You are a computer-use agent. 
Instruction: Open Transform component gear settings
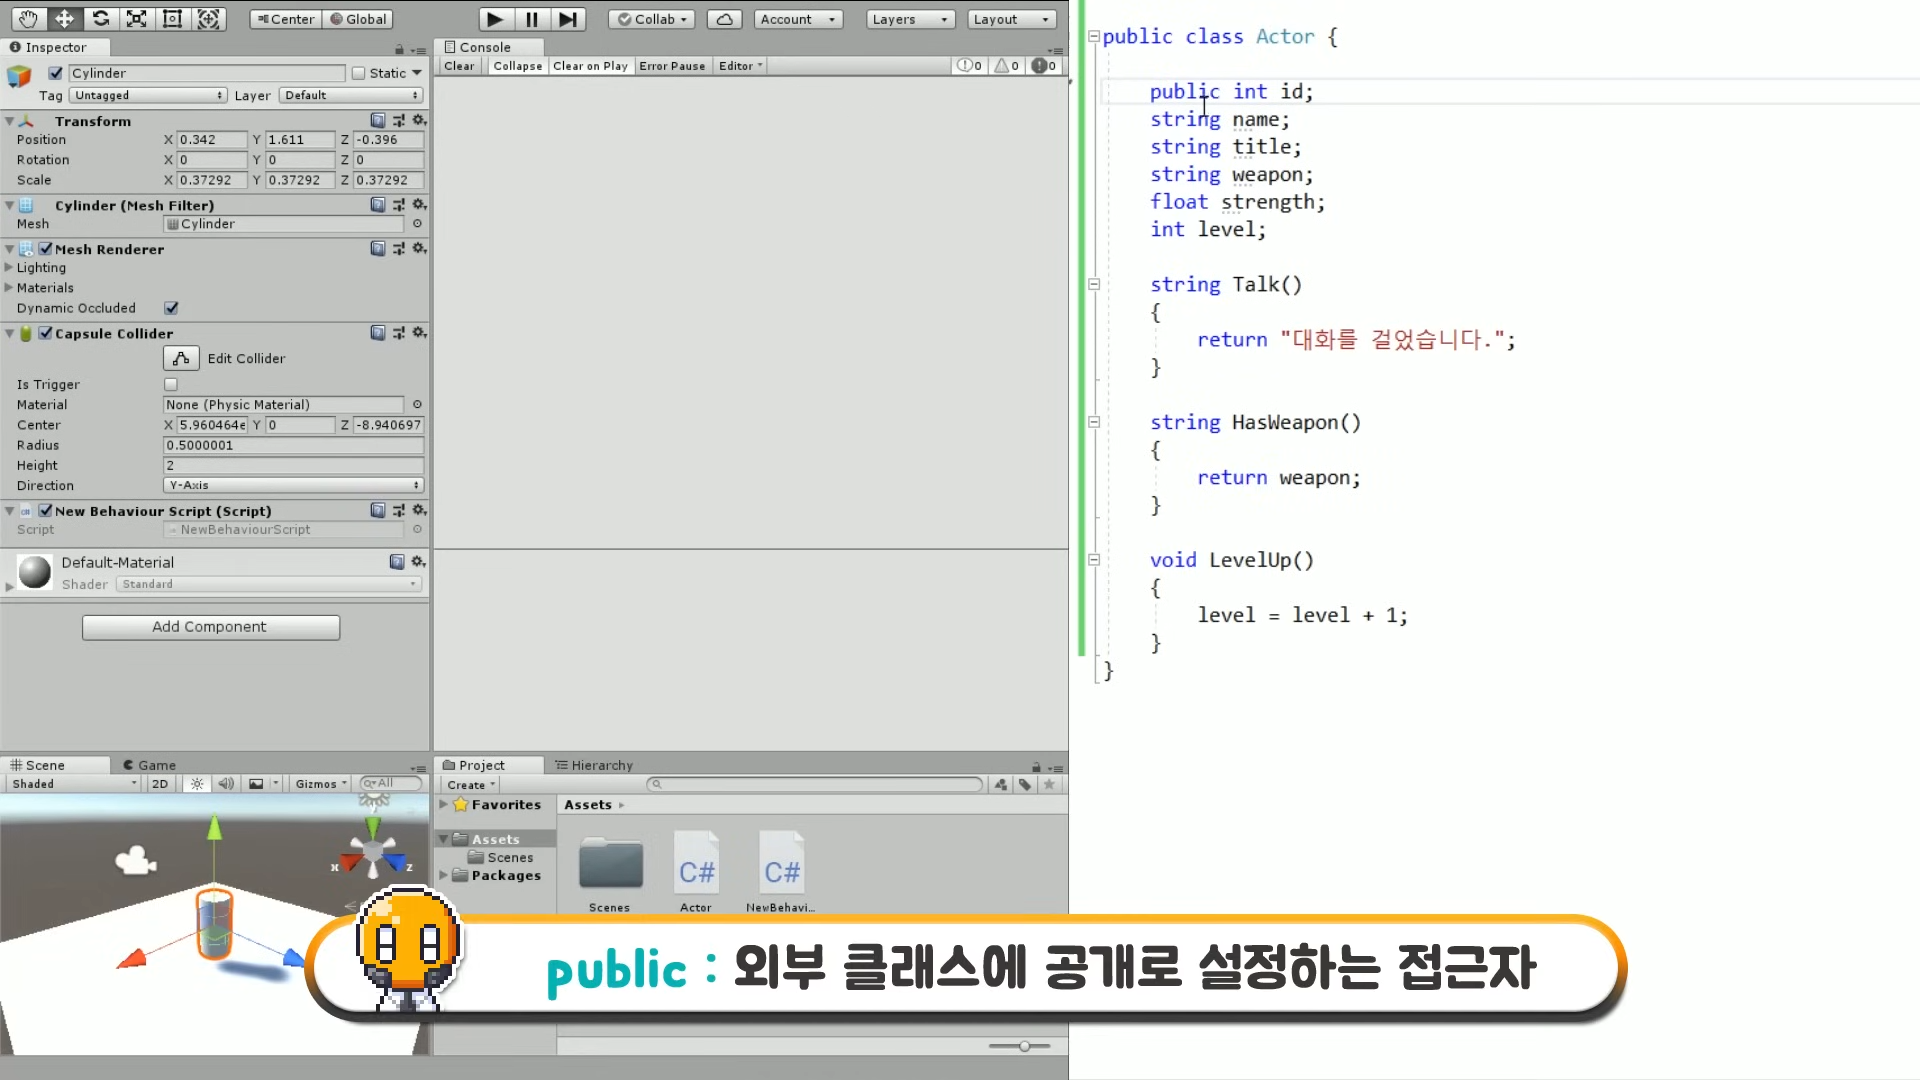click(419, 120)
